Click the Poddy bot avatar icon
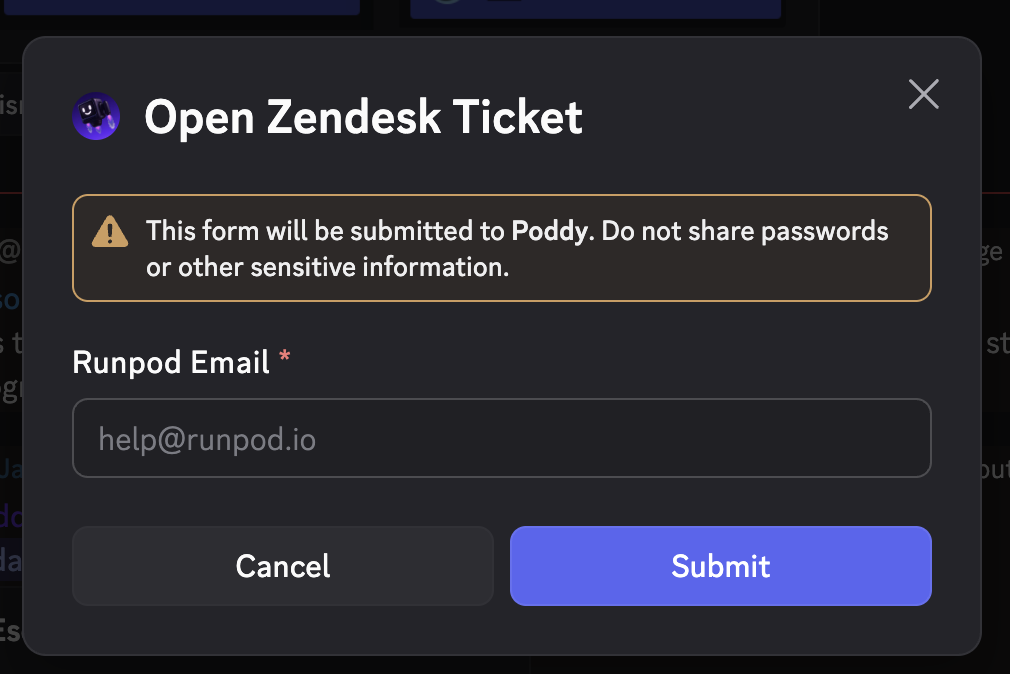1010x674 pixels. 96,117
